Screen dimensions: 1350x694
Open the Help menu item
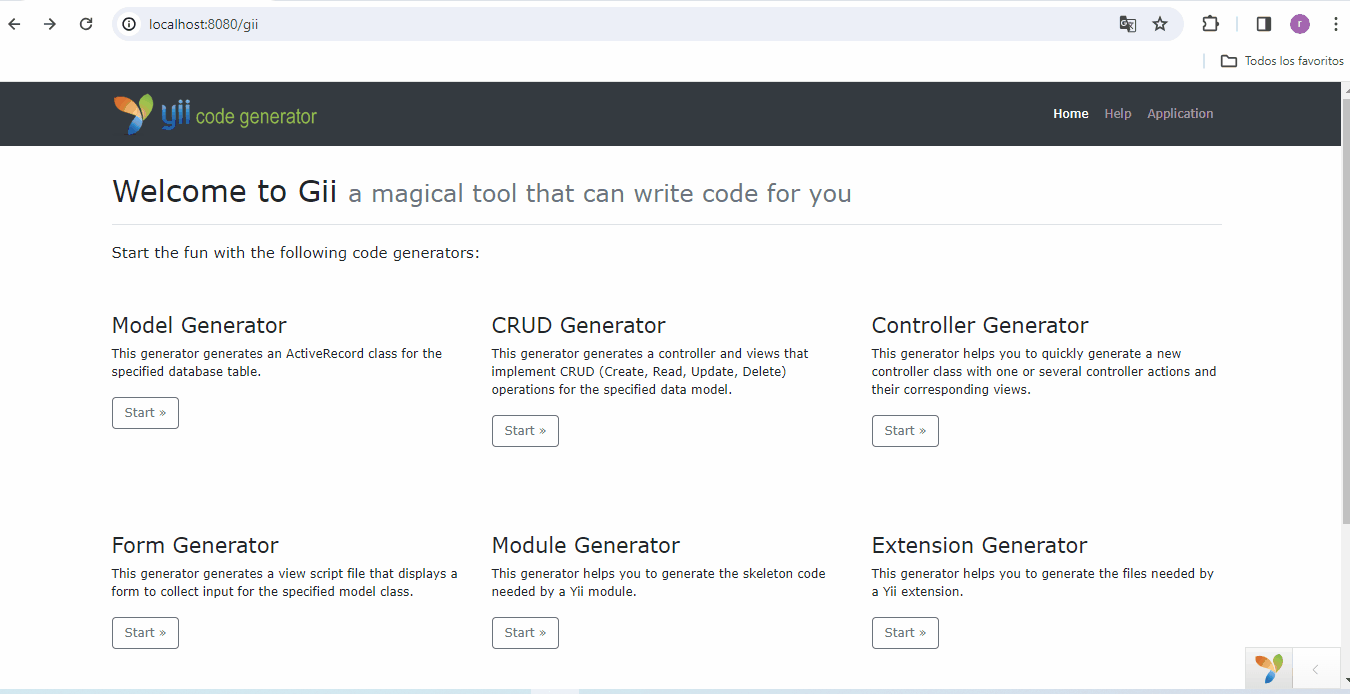pos(1118,114)
